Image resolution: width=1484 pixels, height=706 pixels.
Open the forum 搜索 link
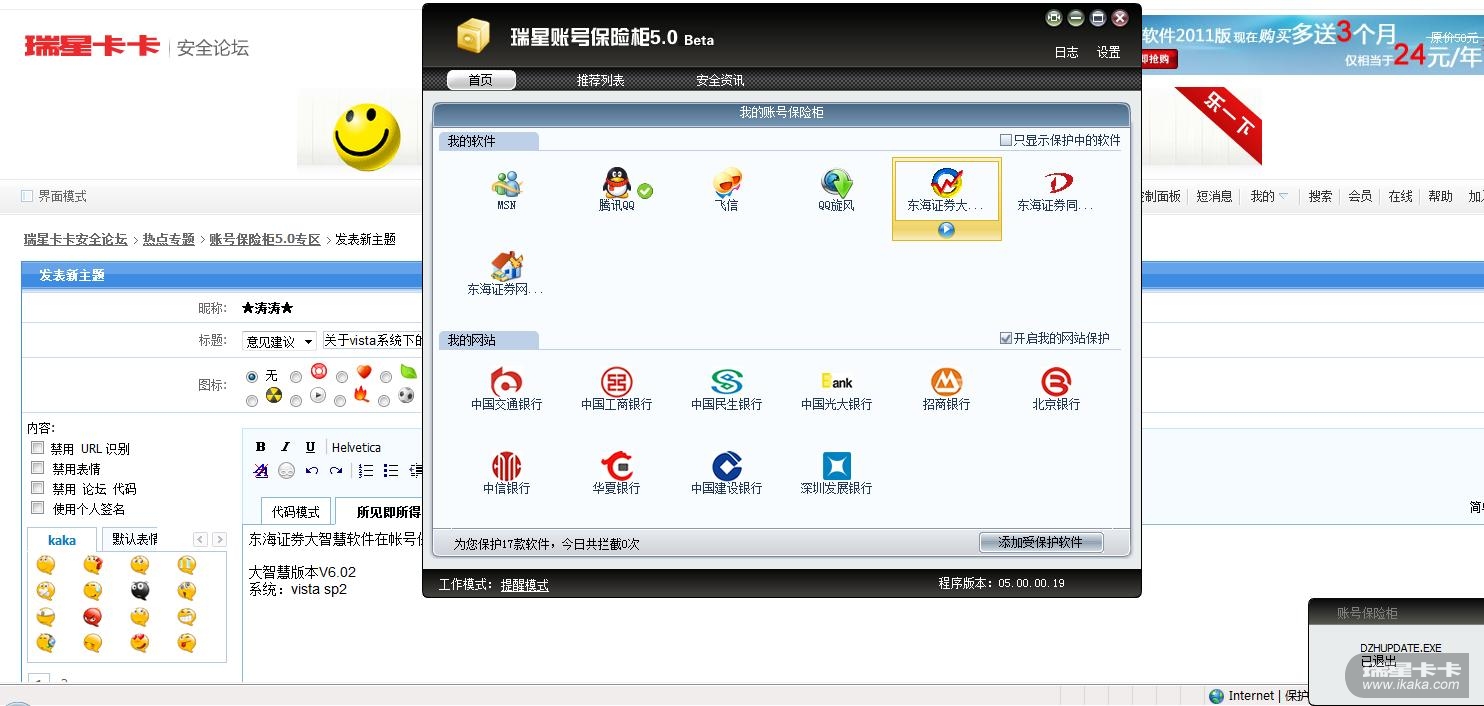(1320, 196)
